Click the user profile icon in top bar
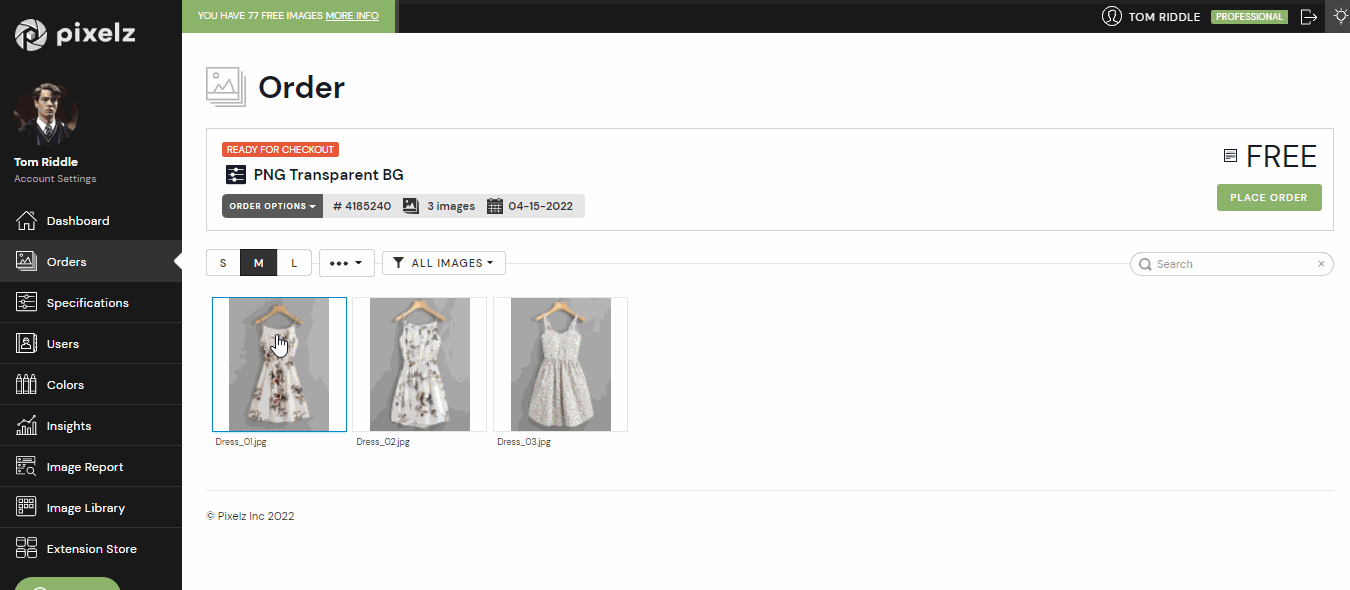This screenshot has width=1350, height=590. coord(1111,16)
